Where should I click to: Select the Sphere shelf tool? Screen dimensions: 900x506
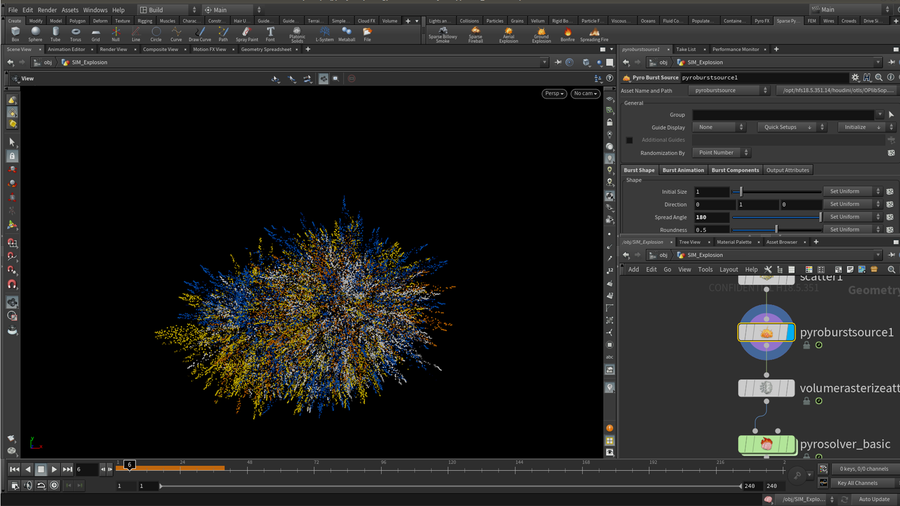click(x=36, y=34)
